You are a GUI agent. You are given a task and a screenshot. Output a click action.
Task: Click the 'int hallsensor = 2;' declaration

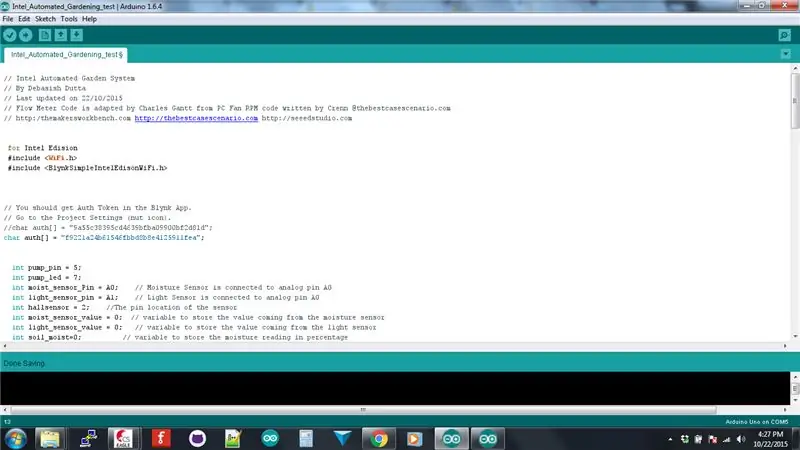point(51,307)
